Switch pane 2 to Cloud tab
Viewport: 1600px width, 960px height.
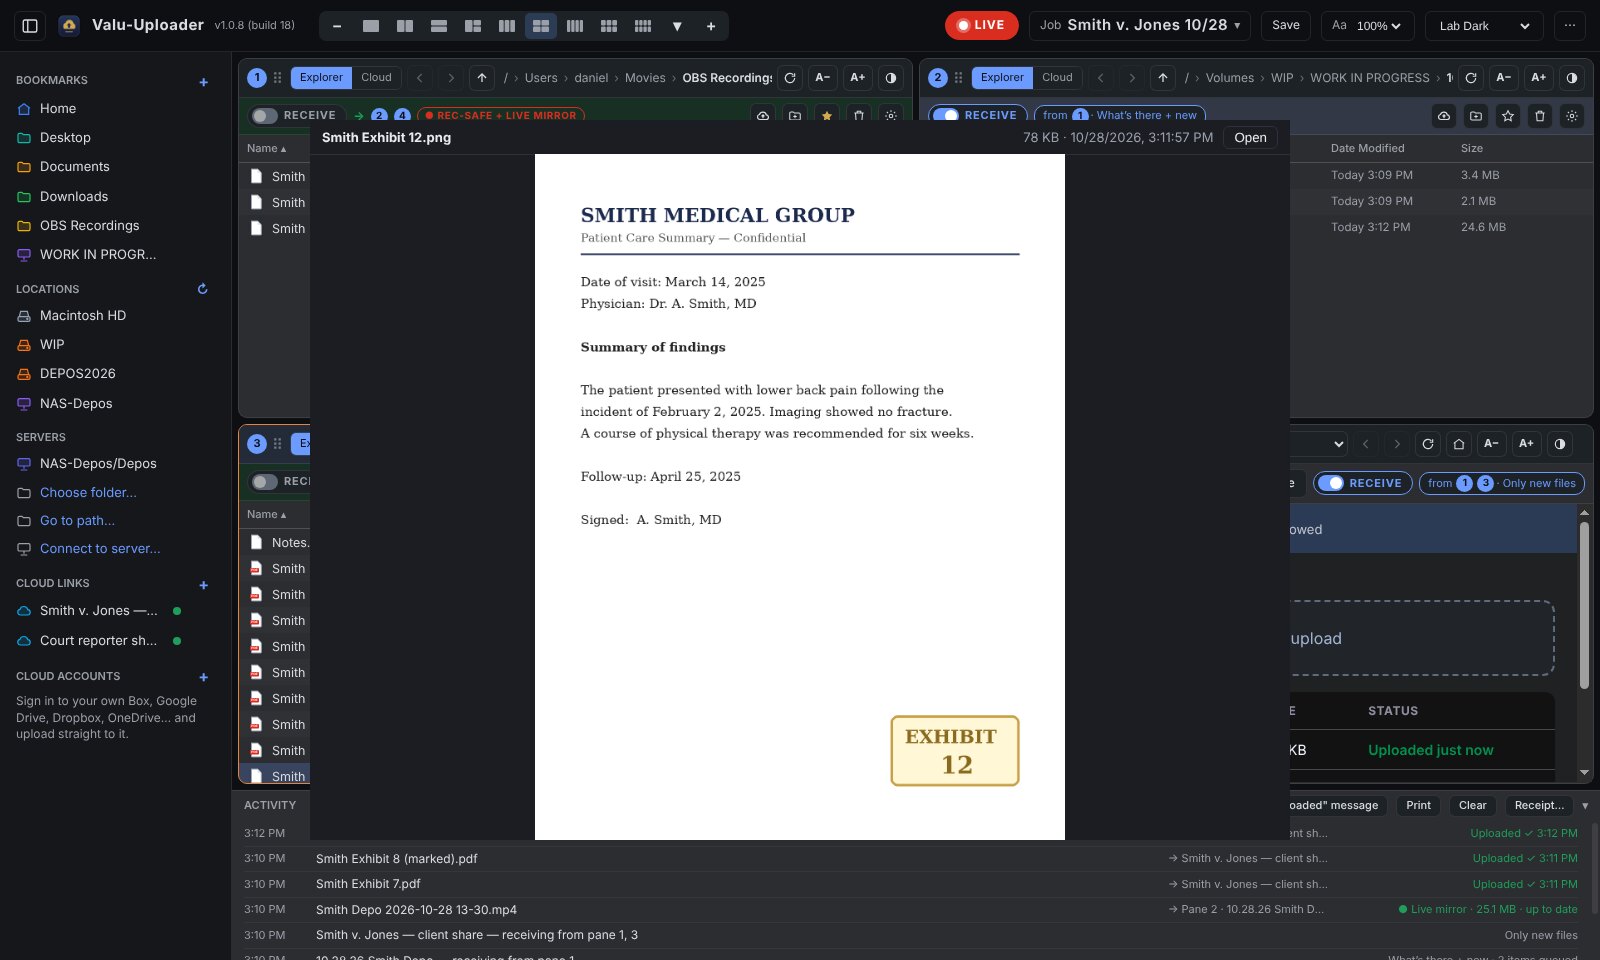(x=1057, y=78)
